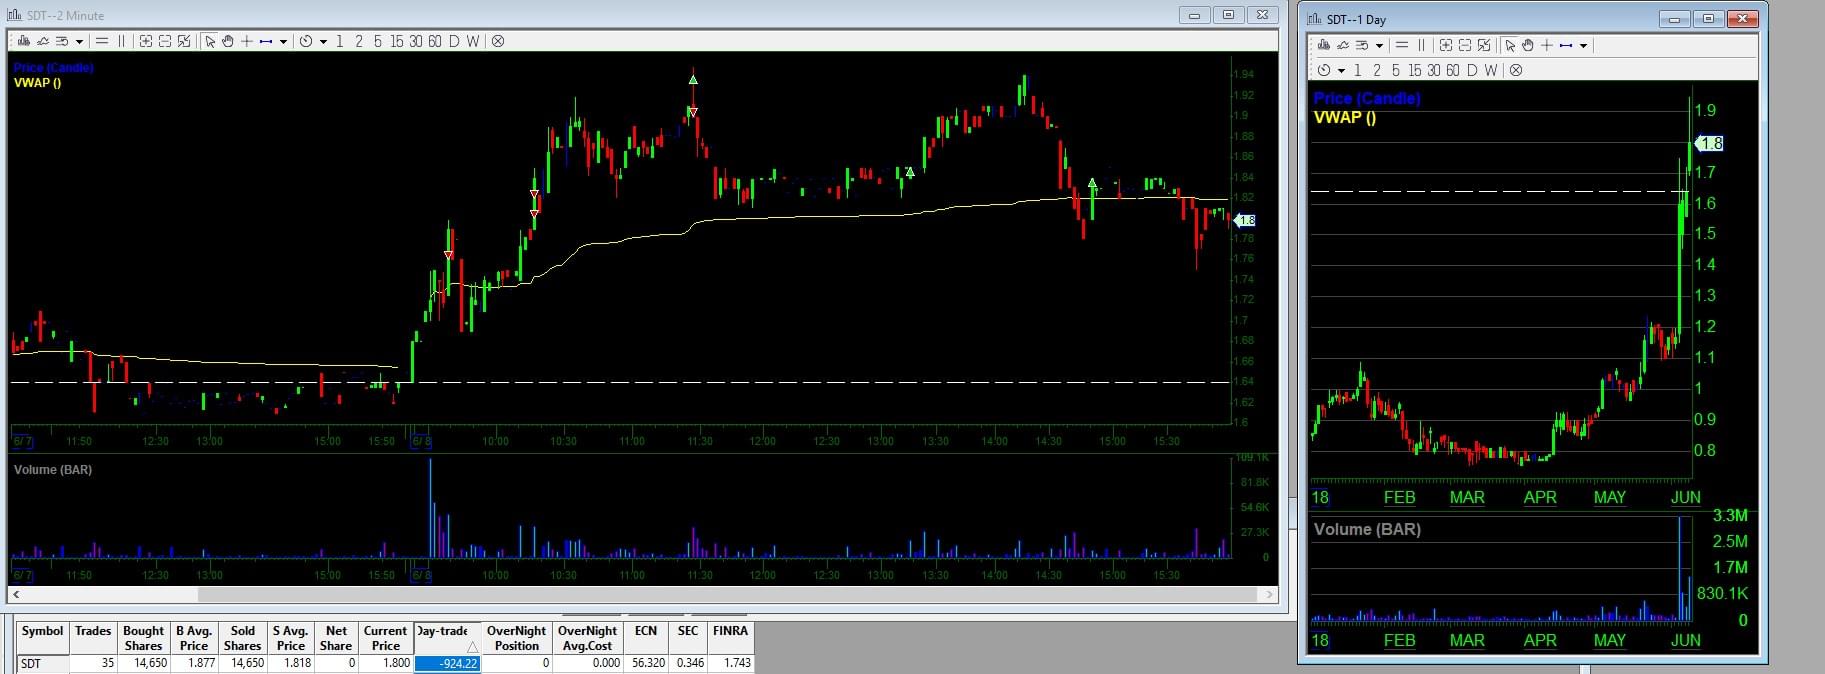Open timeframe dropdown arrow in 2 Minute toolbar

323,42
